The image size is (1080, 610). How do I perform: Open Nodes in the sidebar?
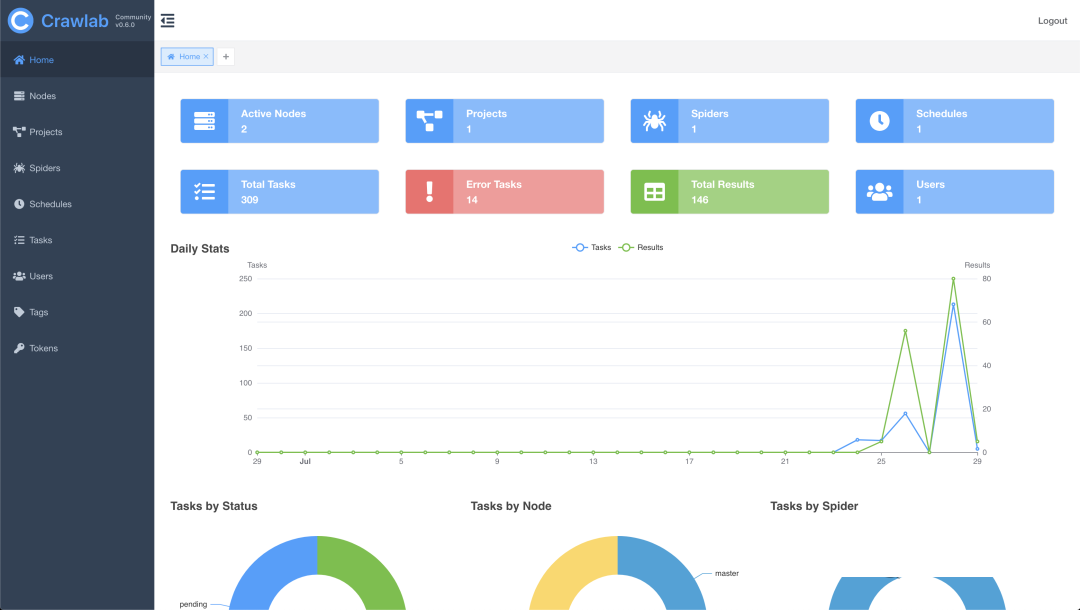click(x=42, y=96)
